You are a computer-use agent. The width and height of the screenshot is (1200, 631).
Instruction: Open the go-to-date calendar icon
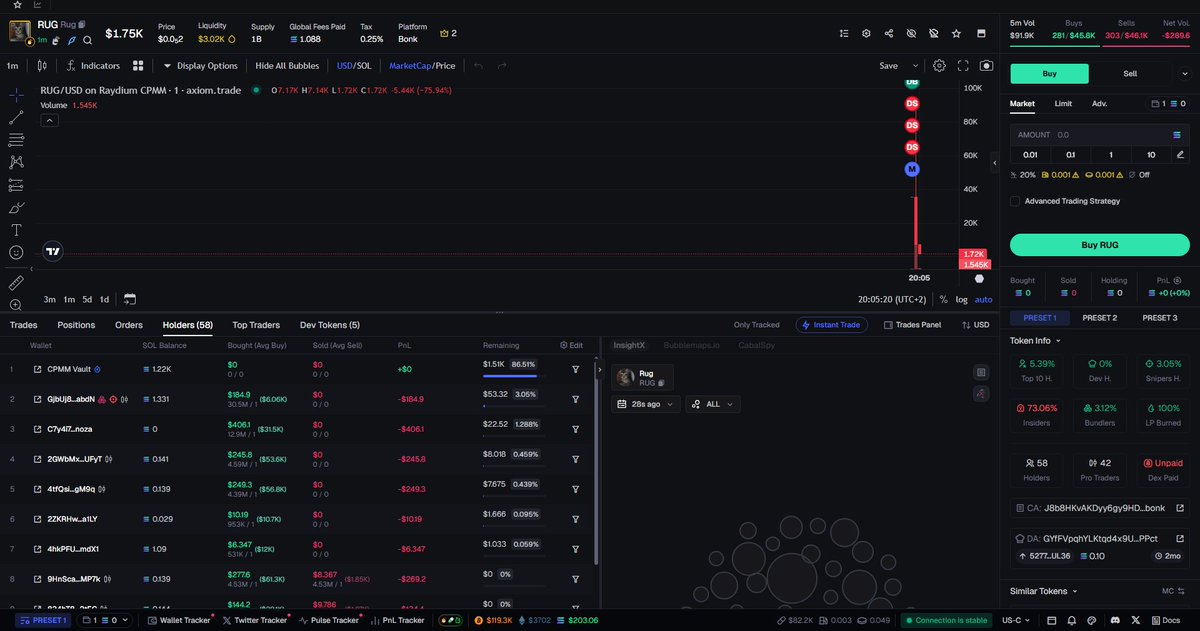[130, 299]
